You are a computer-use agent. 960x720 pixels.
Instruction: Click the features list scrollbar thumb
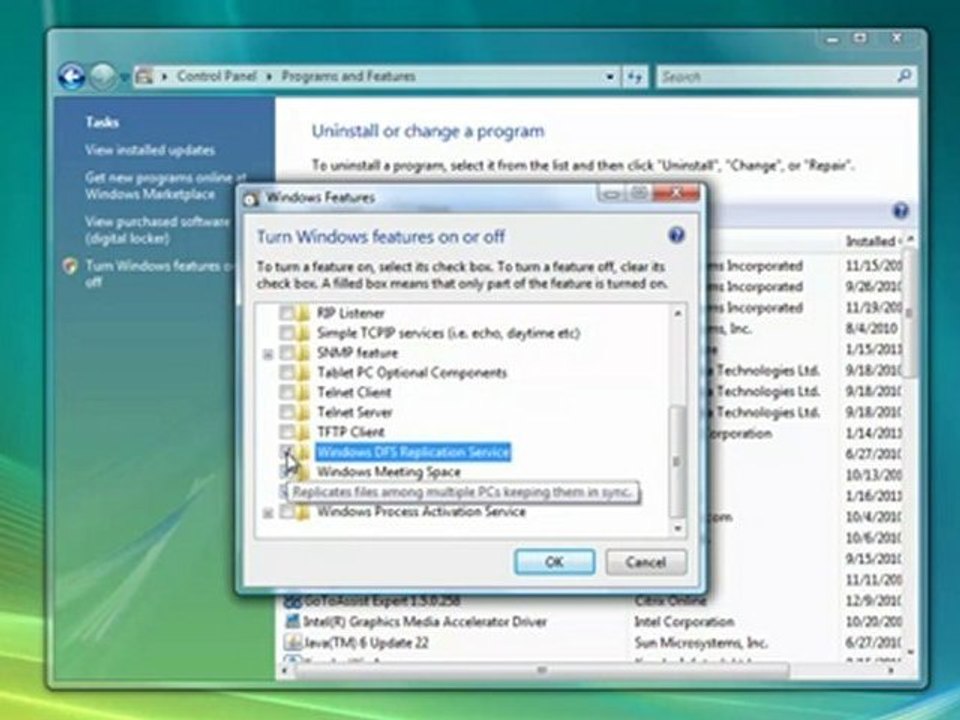tap(677, 460)
